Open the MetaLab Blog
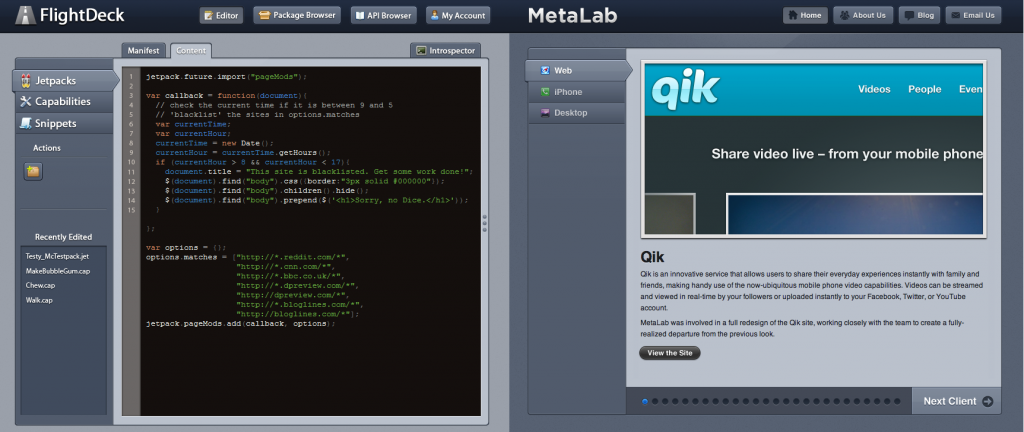 point(919,15)
